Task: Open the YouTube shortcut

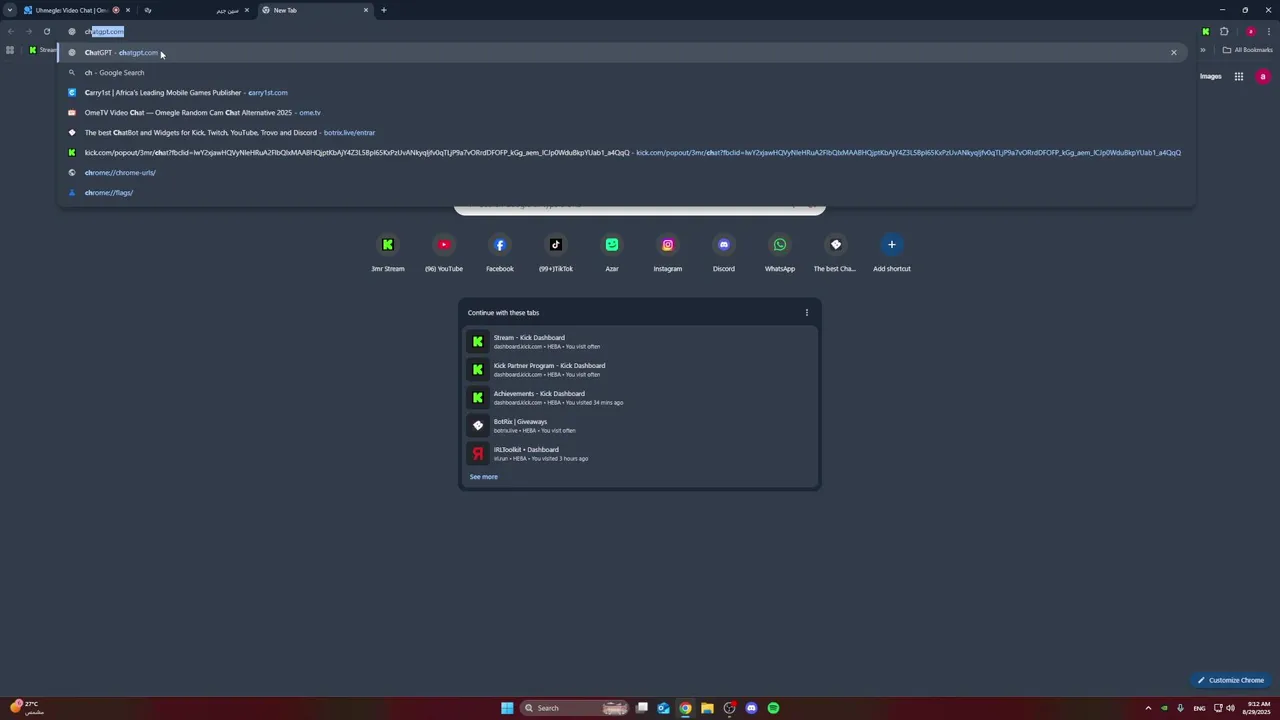Action: [x=444, y=253]
